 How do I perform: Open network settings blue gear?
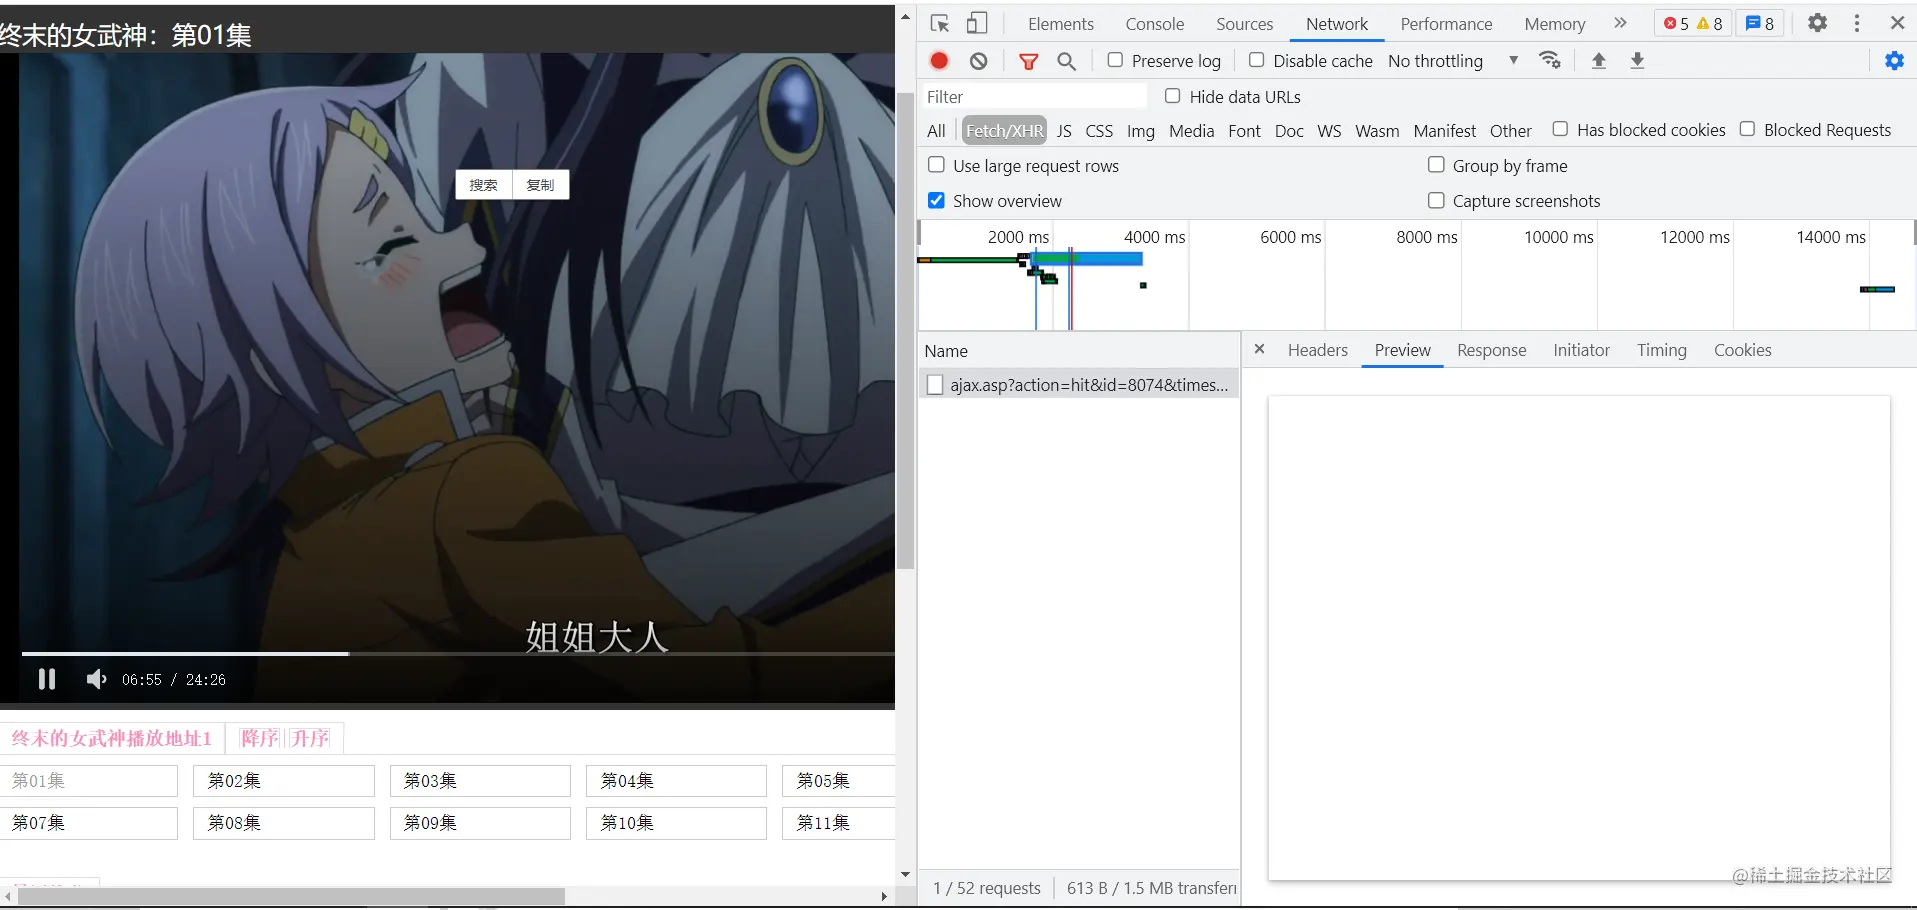[1894, 61]
